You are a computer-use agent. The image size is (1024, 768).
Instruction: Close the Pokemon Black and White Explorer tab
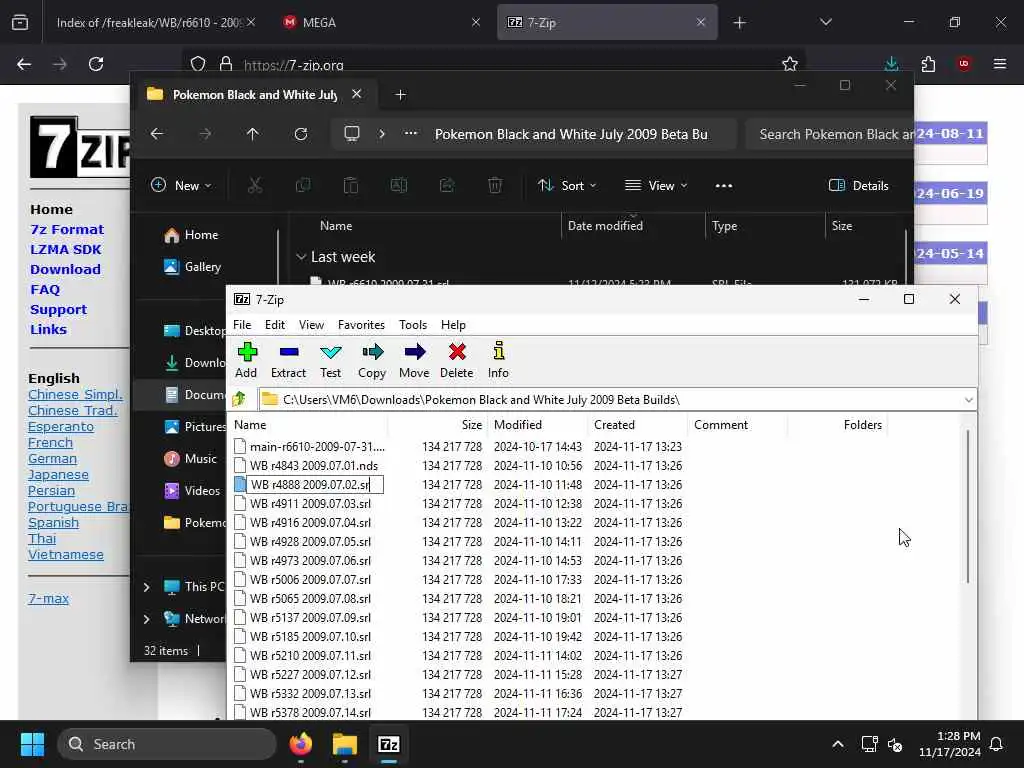(x=357, y=94)
